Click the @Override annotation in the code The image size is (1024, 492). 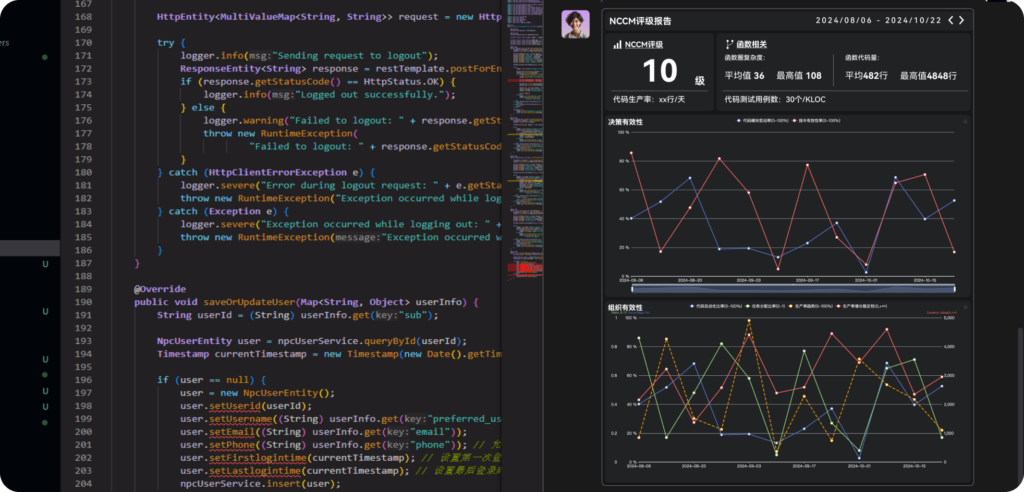click(160, 289)
